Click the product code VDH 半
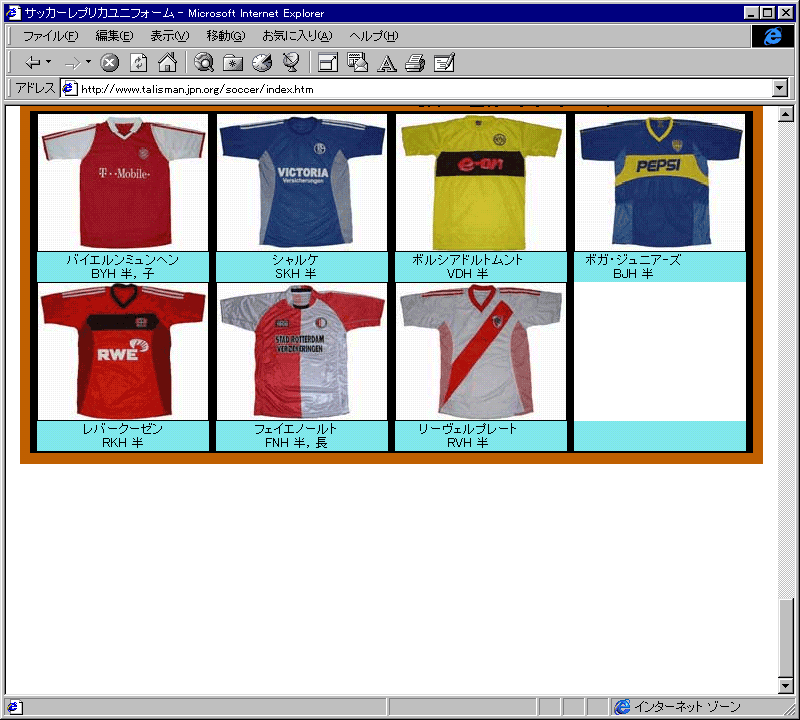 (x=467, y=274)
